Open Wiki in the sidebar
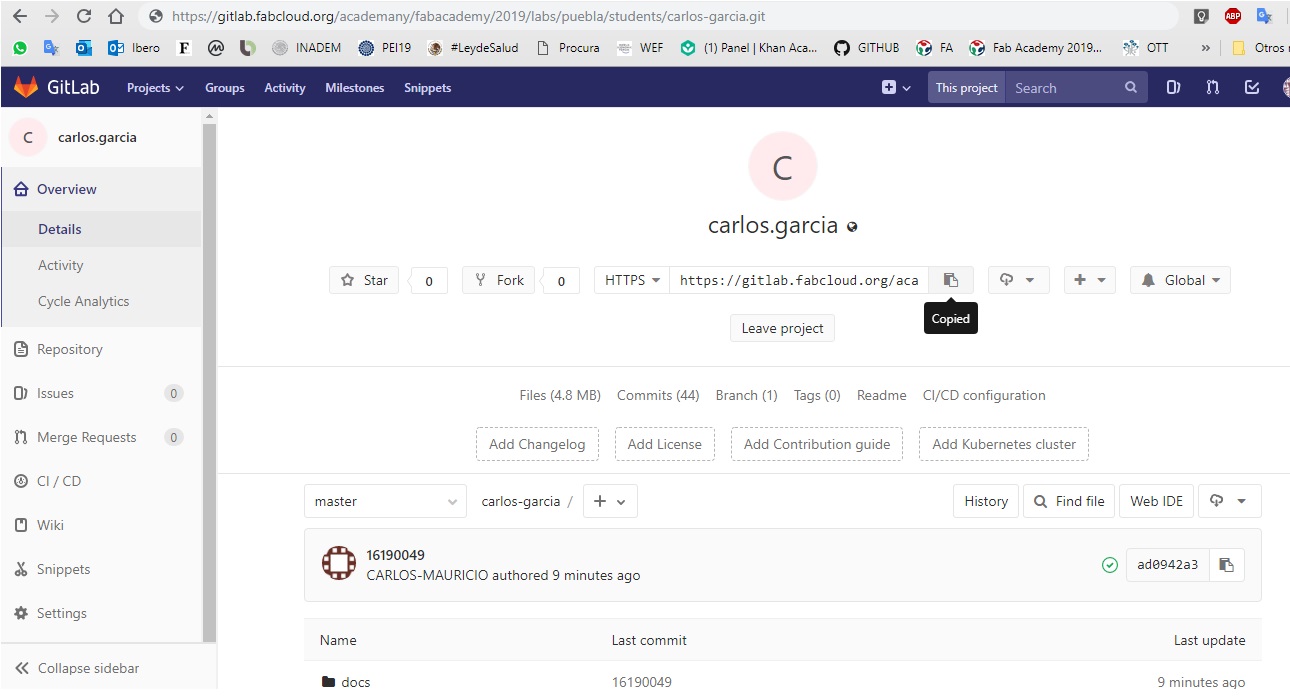The height and width of the screenshot is (700, 1290). click(101, 525)
